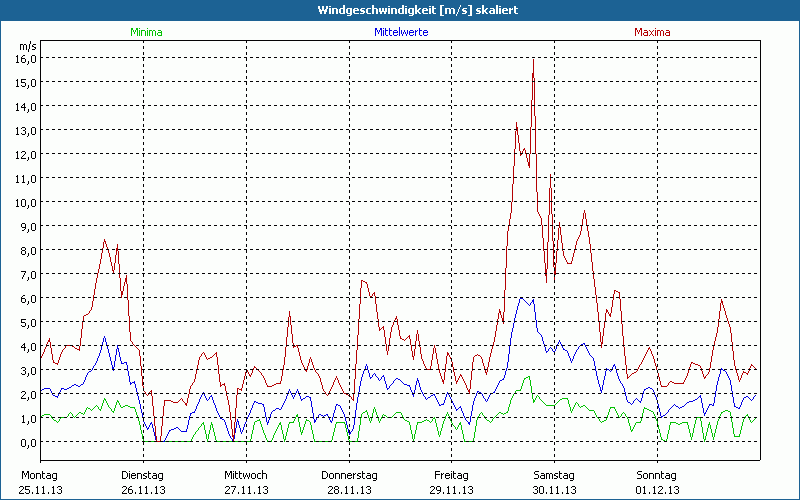Viewport: 800px width, 500px height.
Task: Click the 2,0 y-axis value
Action: 30,394
